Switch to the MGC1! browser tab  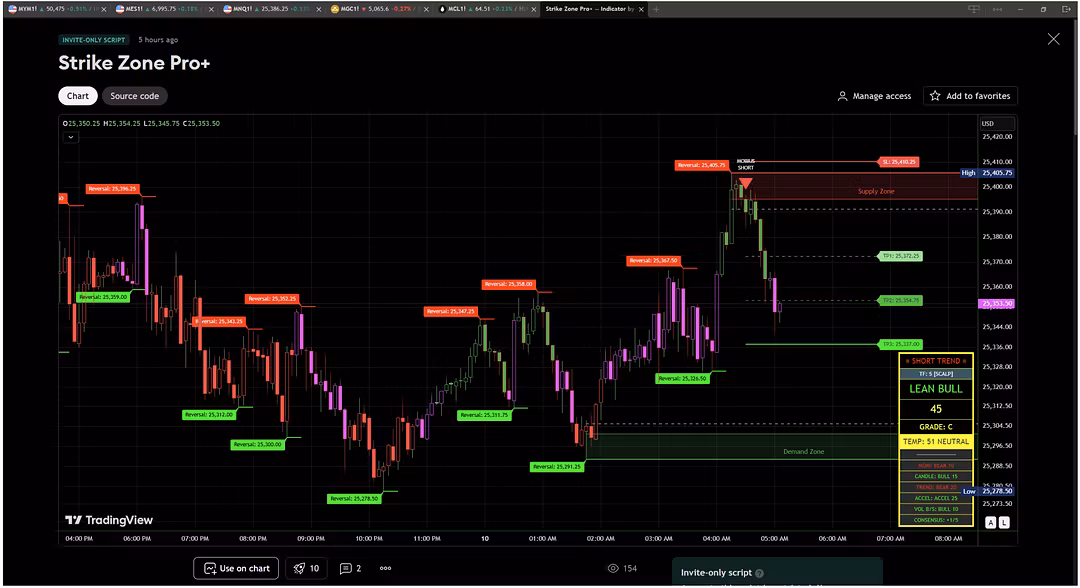[x=383, y=8]
